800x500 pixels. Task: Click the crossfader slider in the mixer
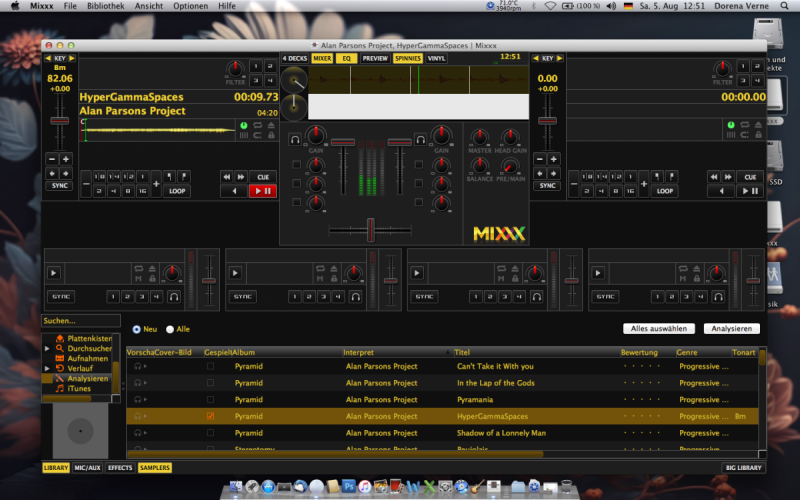[369, 230]
